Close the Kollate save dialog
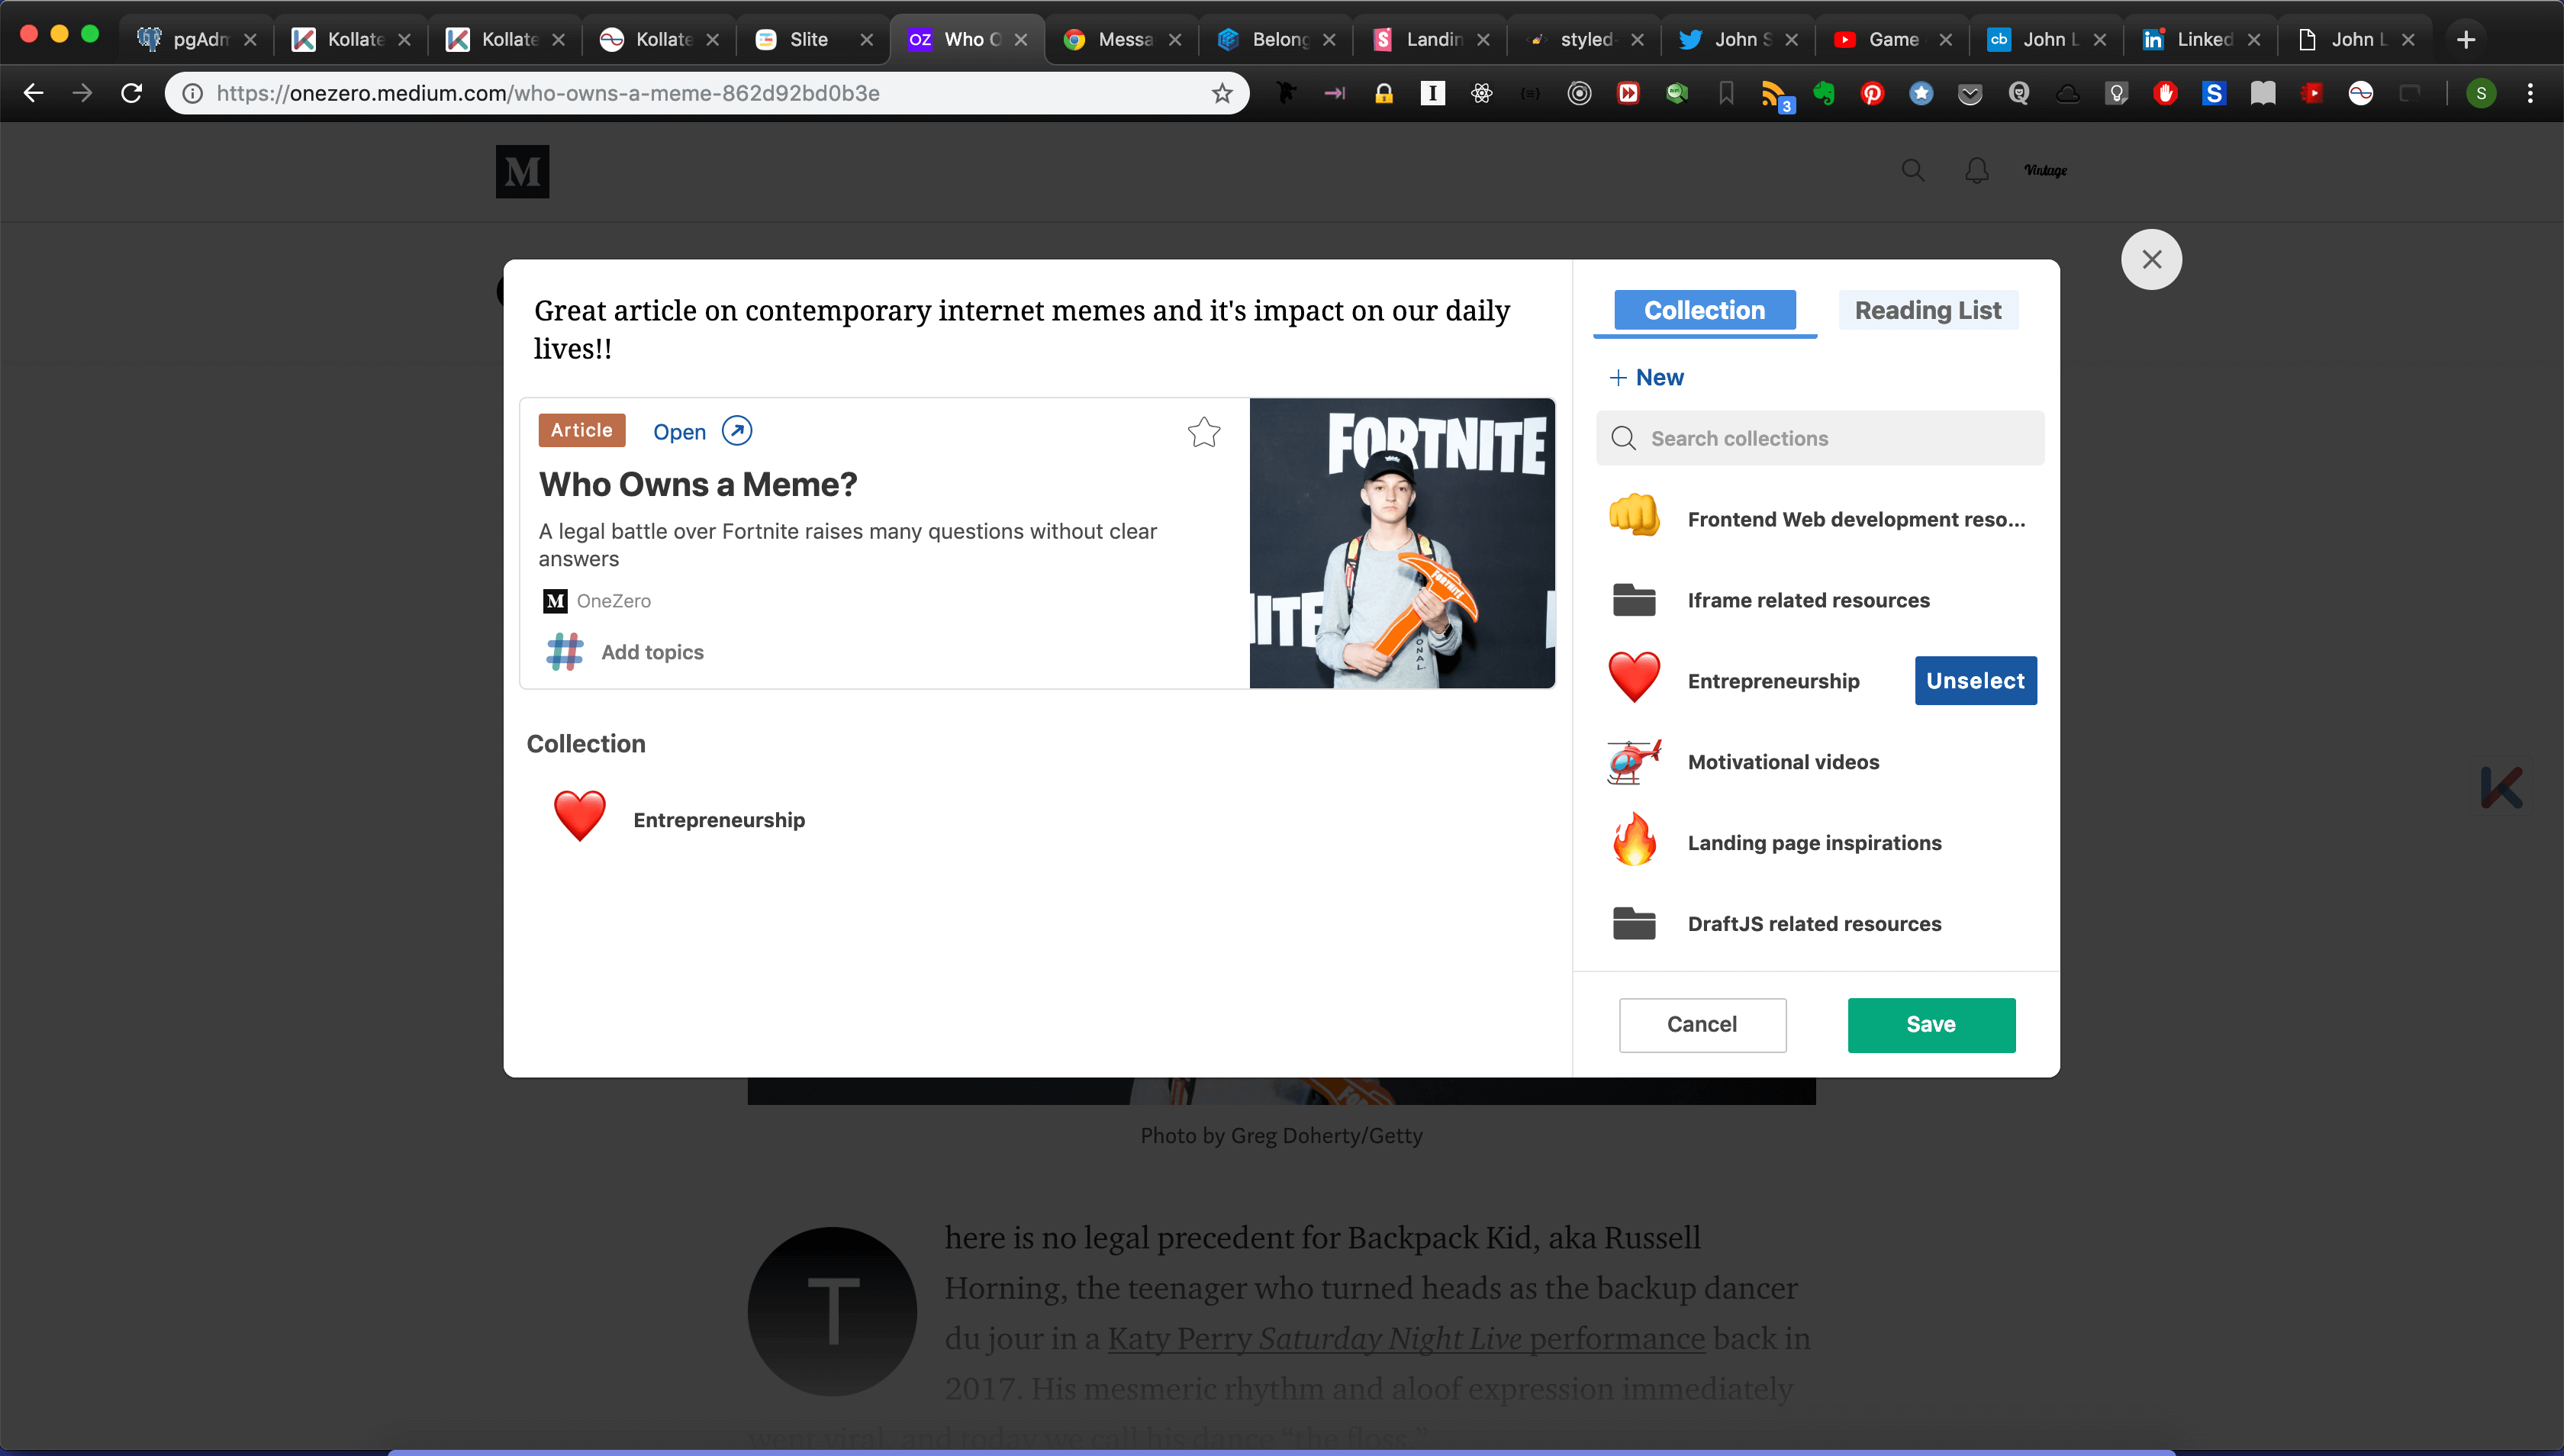 coord(2151,260)
